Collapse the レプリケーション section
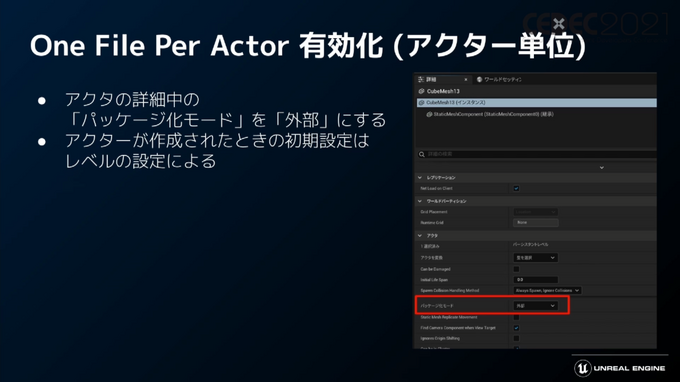680x382 pixels. tap(420, 177)
